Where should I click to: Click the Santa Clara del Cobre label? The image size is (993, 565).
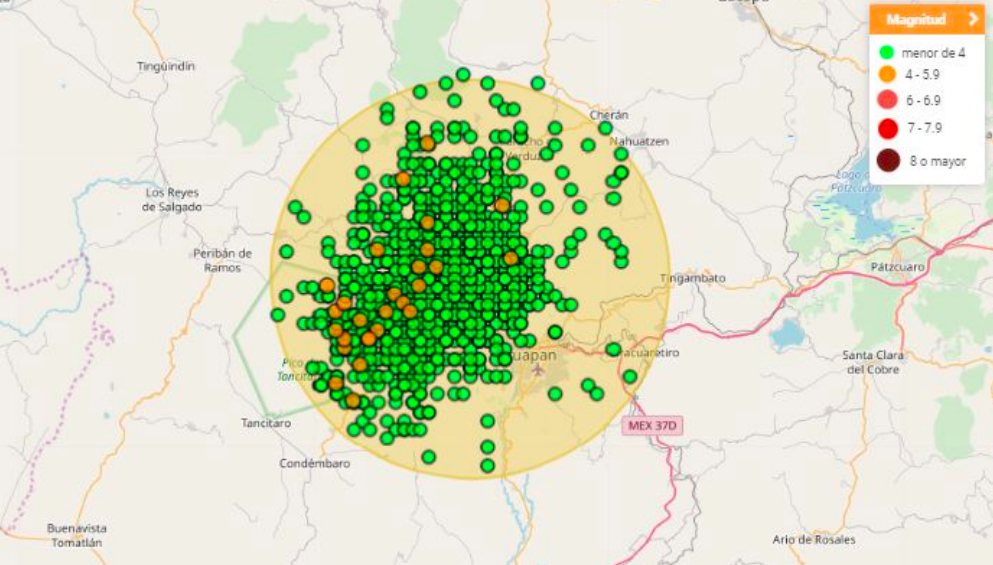click(x=874, y=362)
